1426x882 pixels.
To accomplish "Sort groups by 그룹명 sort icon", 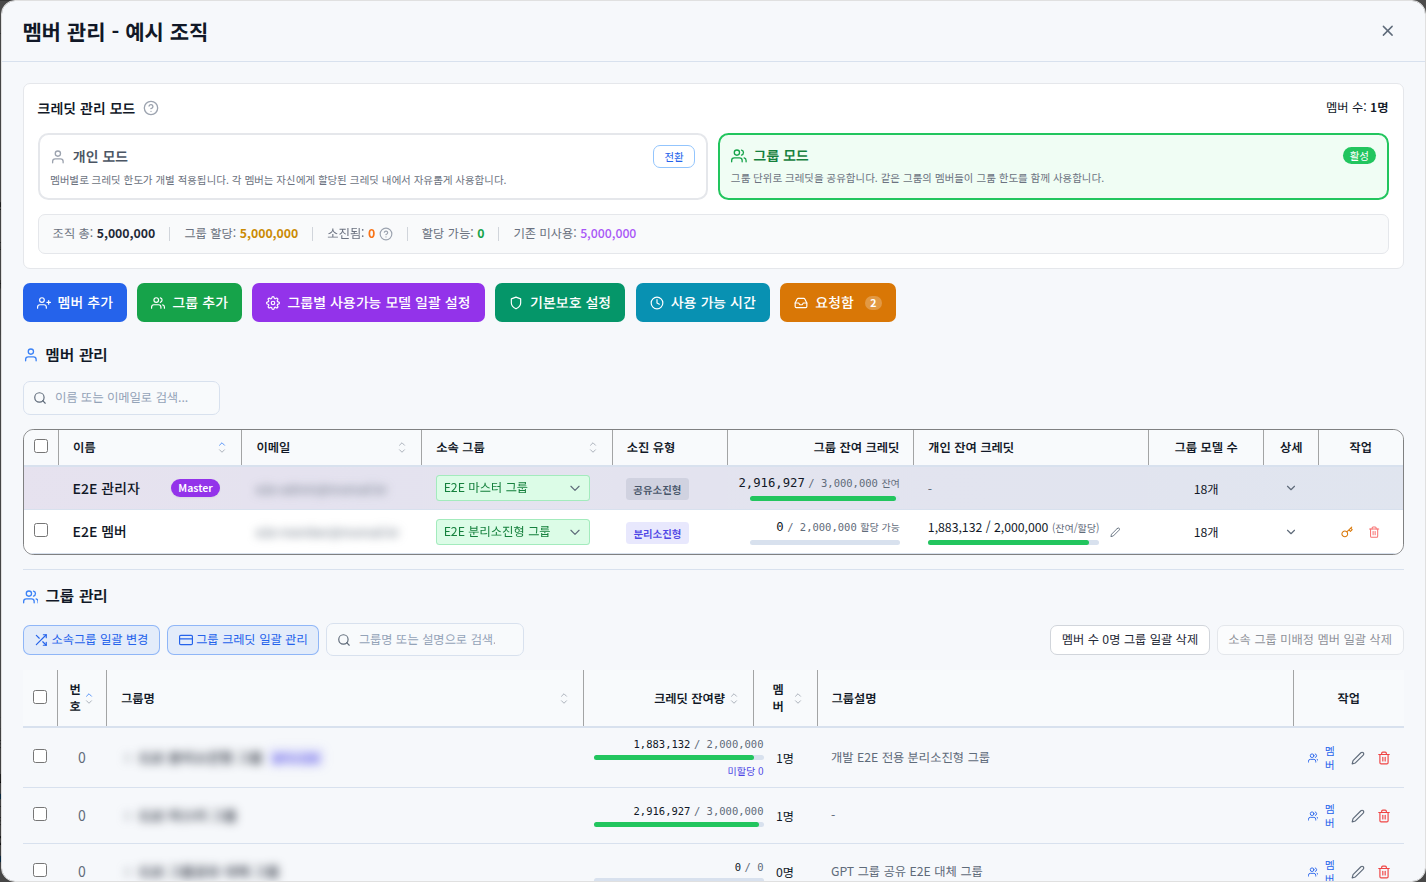I will click(x=564, y=699).
